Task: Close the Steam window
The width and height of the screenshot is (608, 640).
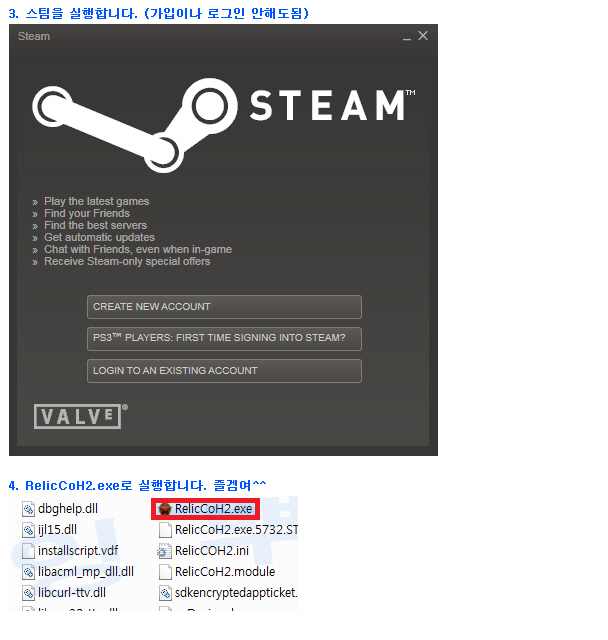Action: pyautogui.click(x=423, y=36)
